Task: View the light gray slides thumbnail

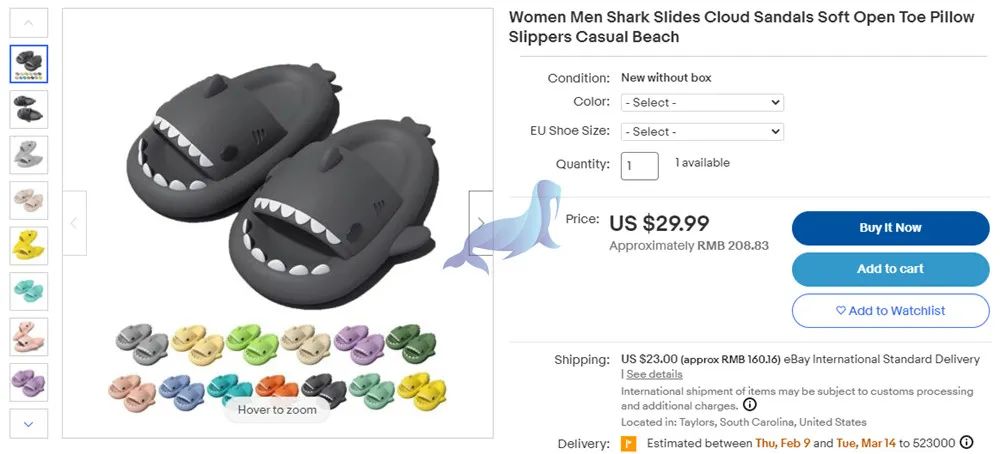Action: point(29,155)
